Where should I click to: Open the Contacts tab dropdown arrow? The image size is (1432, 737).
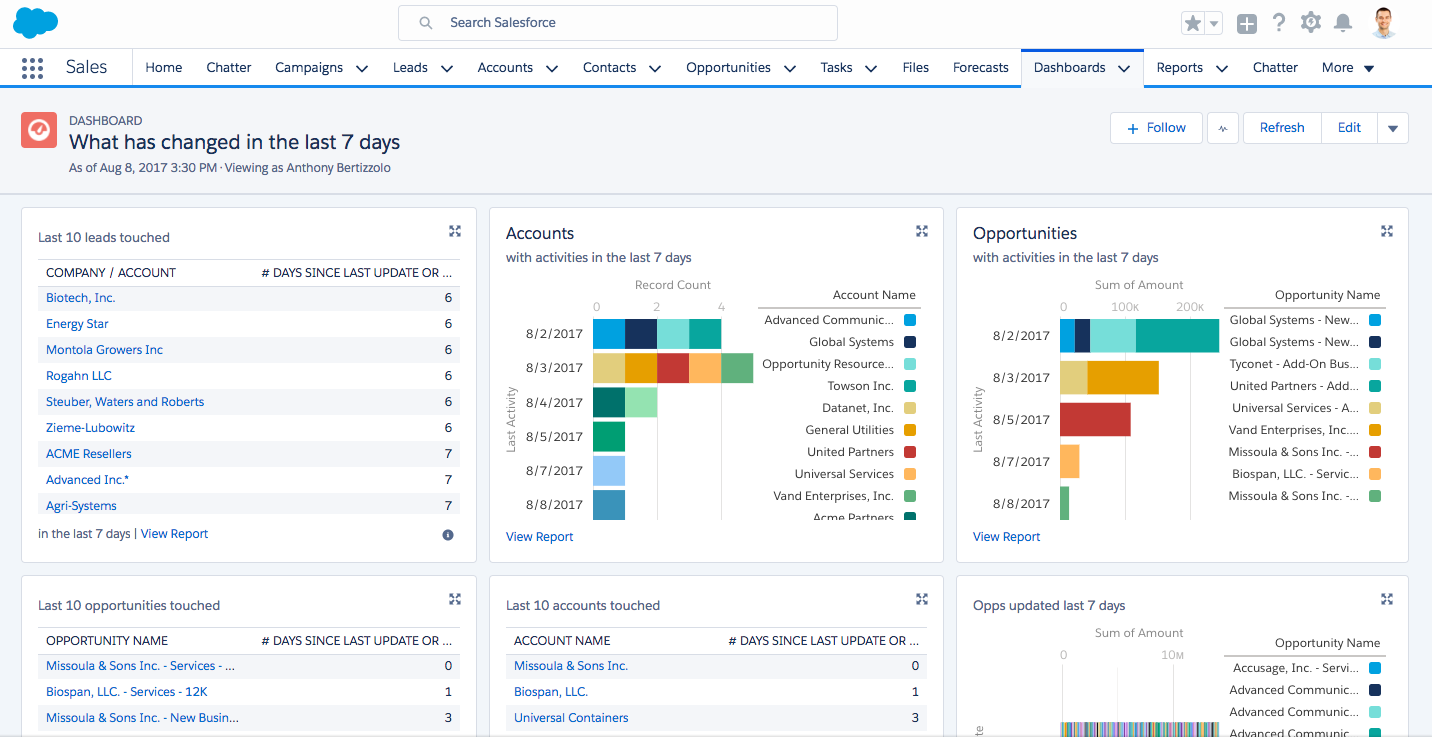pos(655,68)
